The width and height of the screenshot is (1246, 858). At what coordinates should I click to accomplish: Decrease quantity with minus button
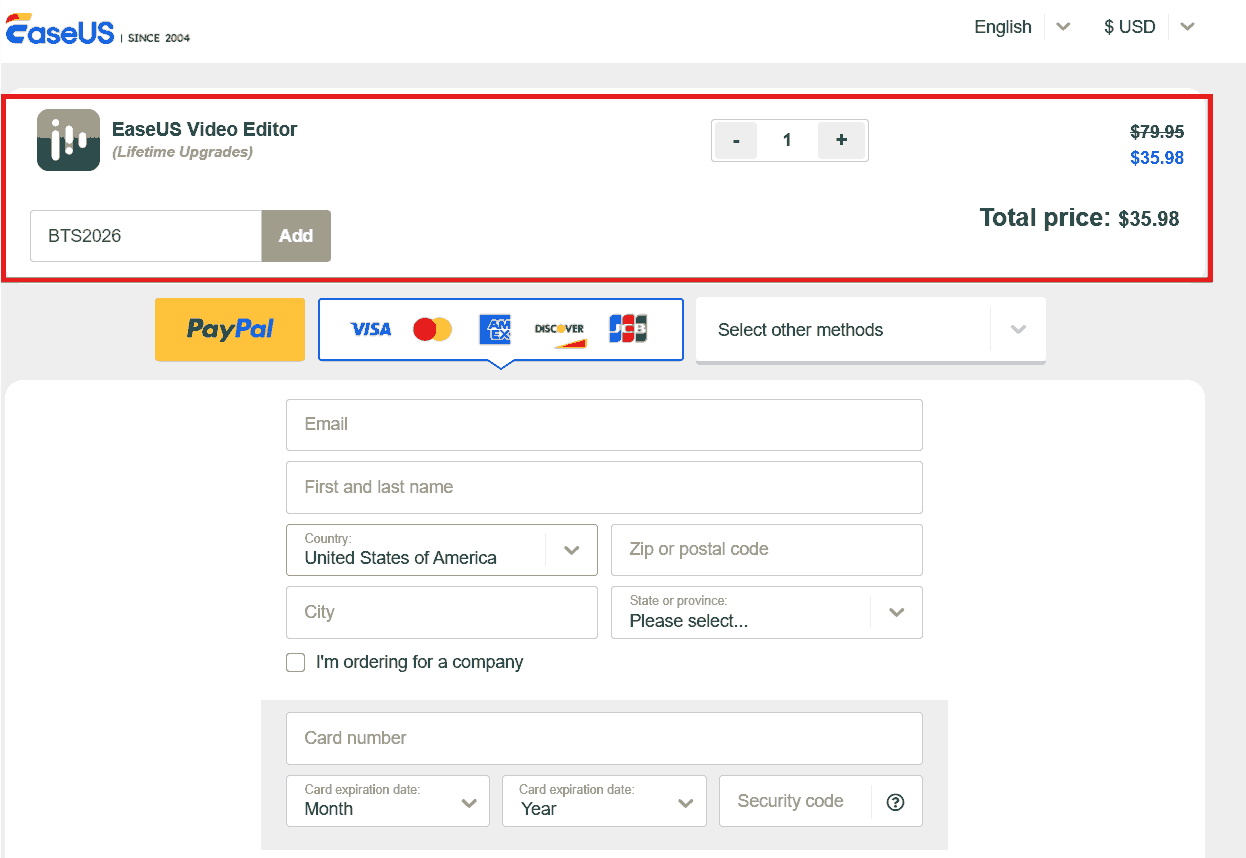click(736, 141)
